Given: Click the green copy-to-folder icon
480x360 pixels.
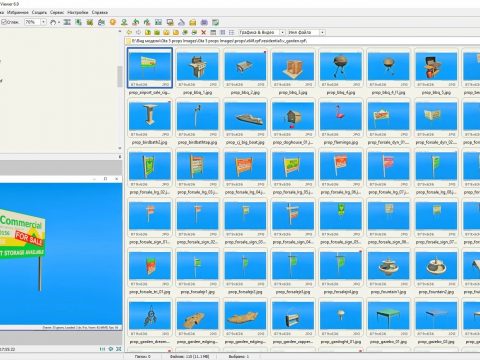Looking at the screenshot, I should [x=185, y=32].
